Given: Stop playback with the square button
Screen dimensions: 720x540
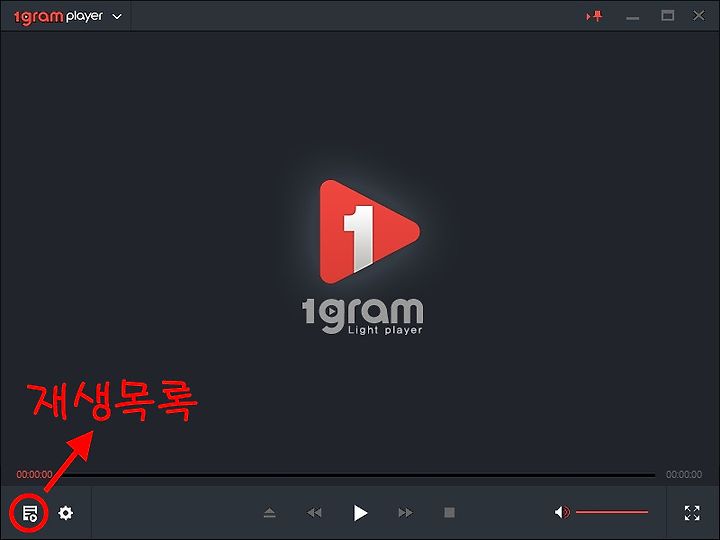Looking at the screenshot, I should pyautogui.click(x=450, y=512).
